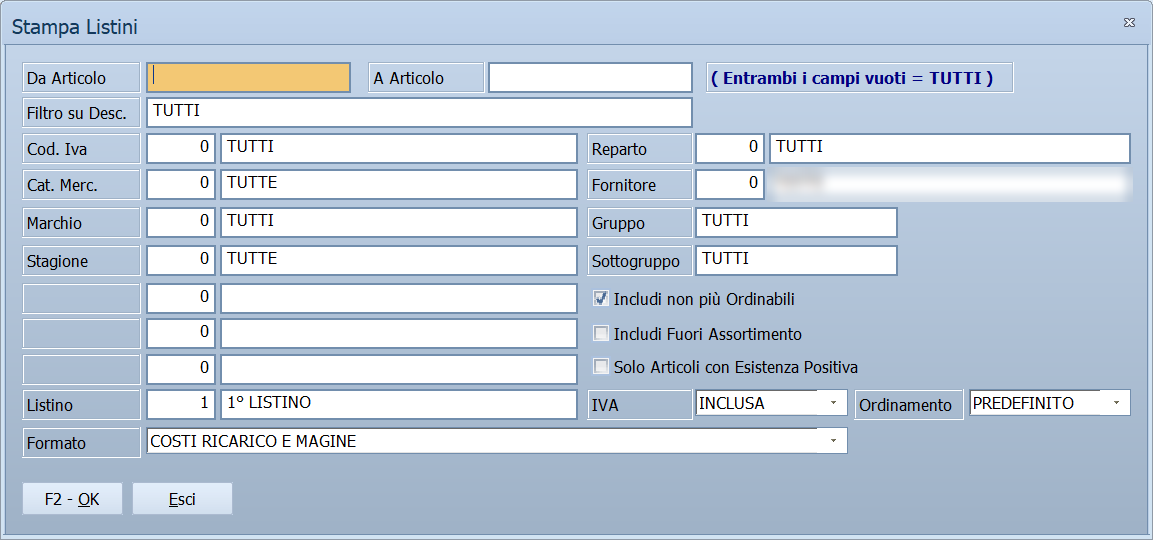Click the Cat. Merc. description field
The height and width of the screenshot is (540, 1153).
399,185
